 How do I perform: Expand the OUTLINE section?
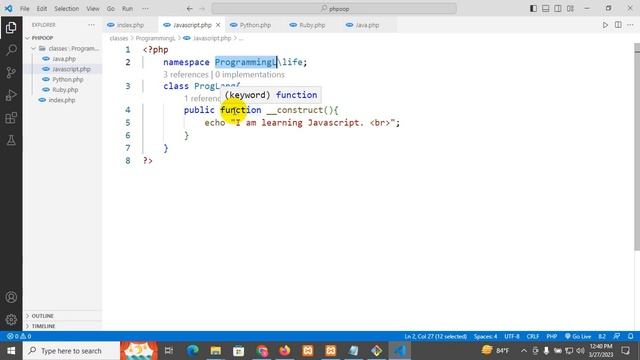click(62, 316)
